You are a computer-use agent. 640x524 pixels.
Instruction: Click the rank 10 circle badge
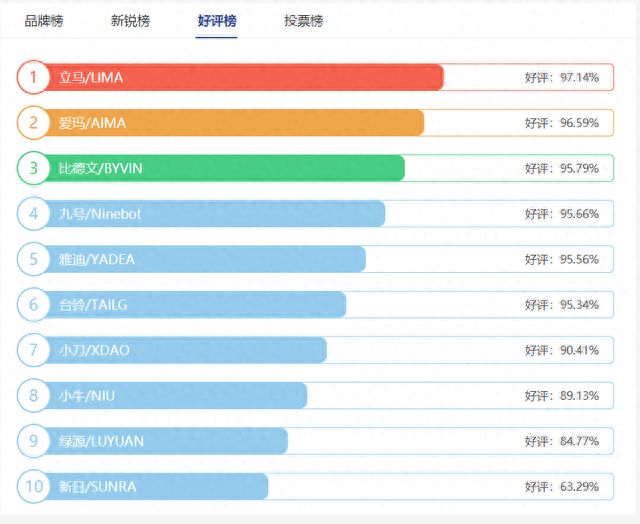tap(33, 486)
